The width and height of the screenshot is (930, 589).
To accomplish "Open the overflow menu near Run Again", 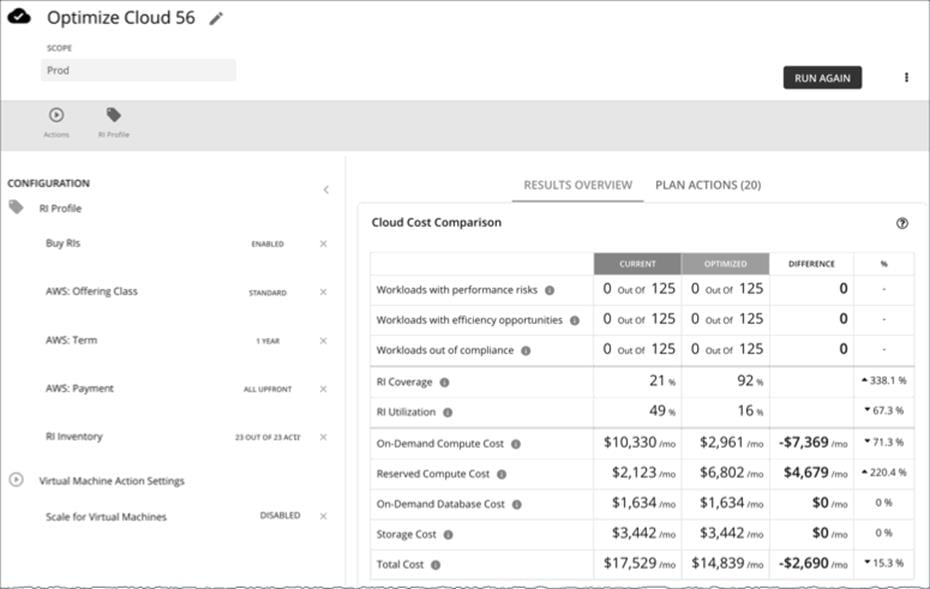I will tap(905, 77).
